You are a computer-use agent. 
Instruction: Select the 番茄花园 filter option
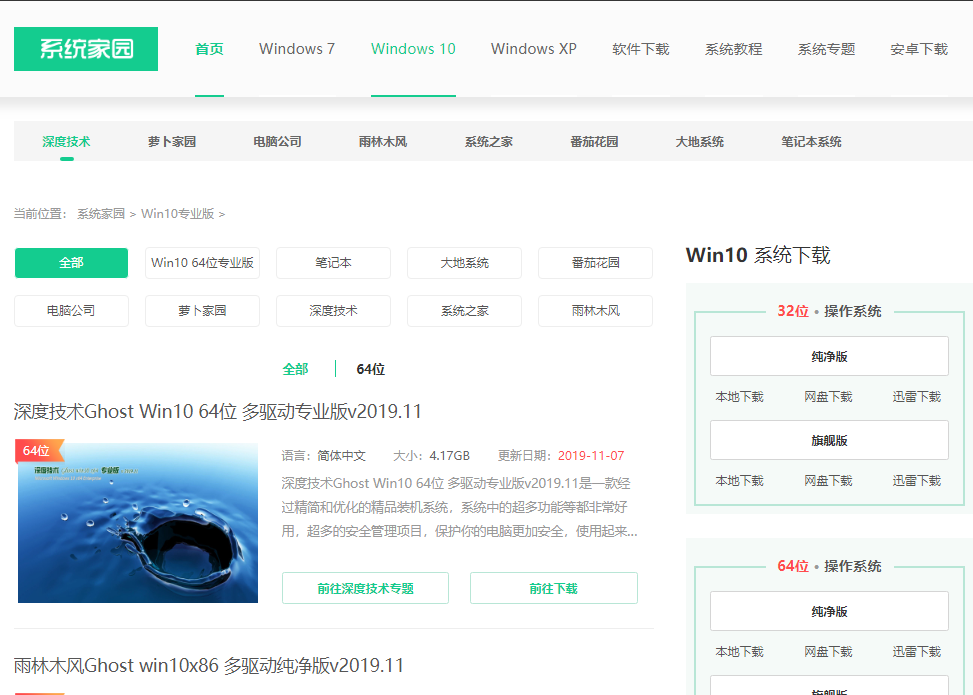595,262
